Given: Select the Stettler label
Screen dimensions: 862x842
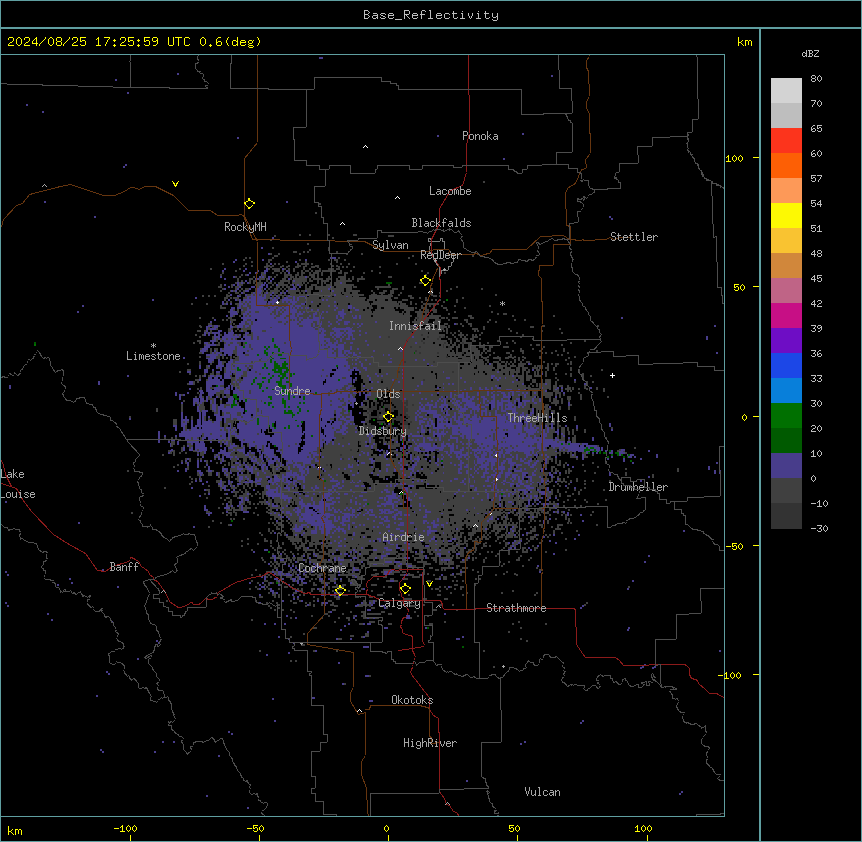Looking at the screenshot, I should (634, 237).
